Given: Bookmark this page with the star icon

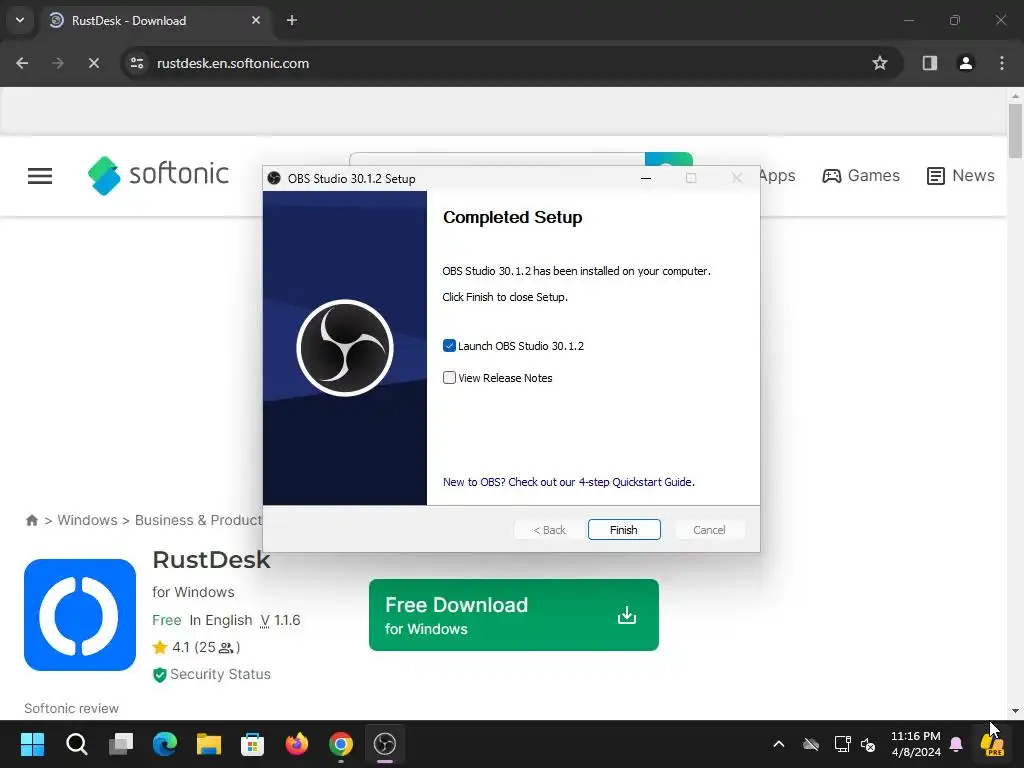Looking at the screenshot, I should 880,63.
